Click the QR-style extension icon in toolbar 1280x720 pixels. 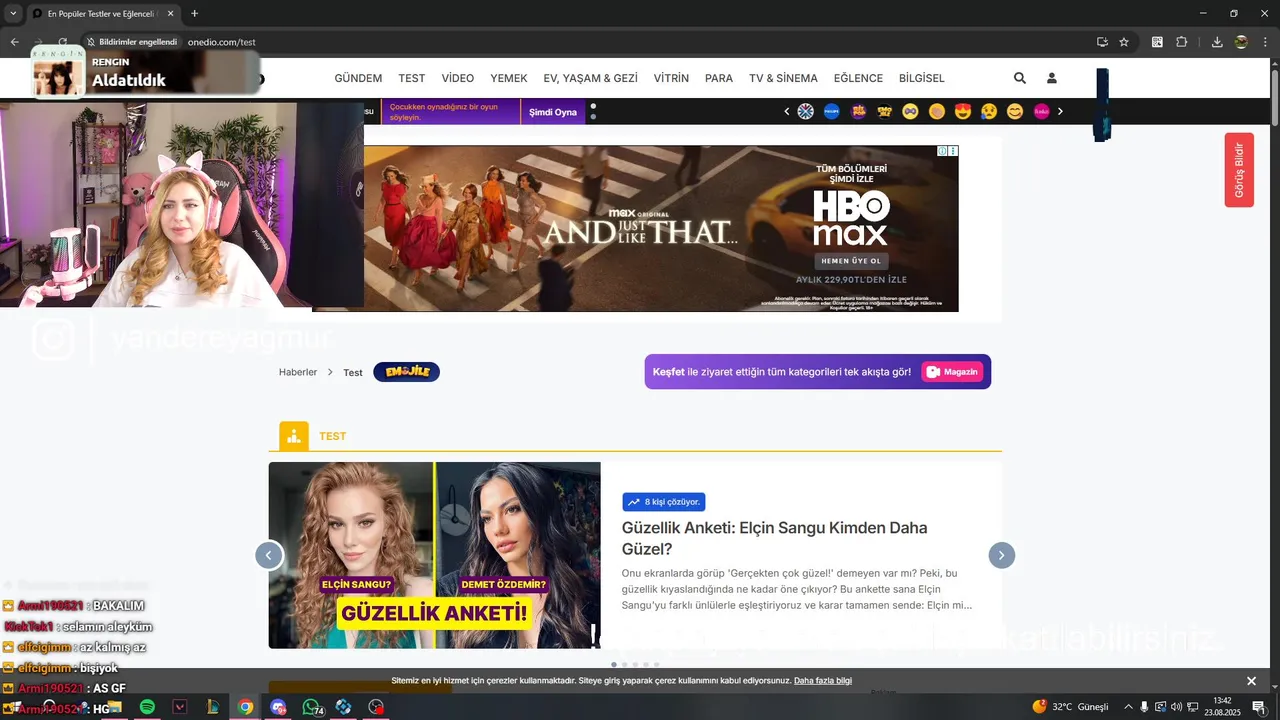click(1157, 42)
